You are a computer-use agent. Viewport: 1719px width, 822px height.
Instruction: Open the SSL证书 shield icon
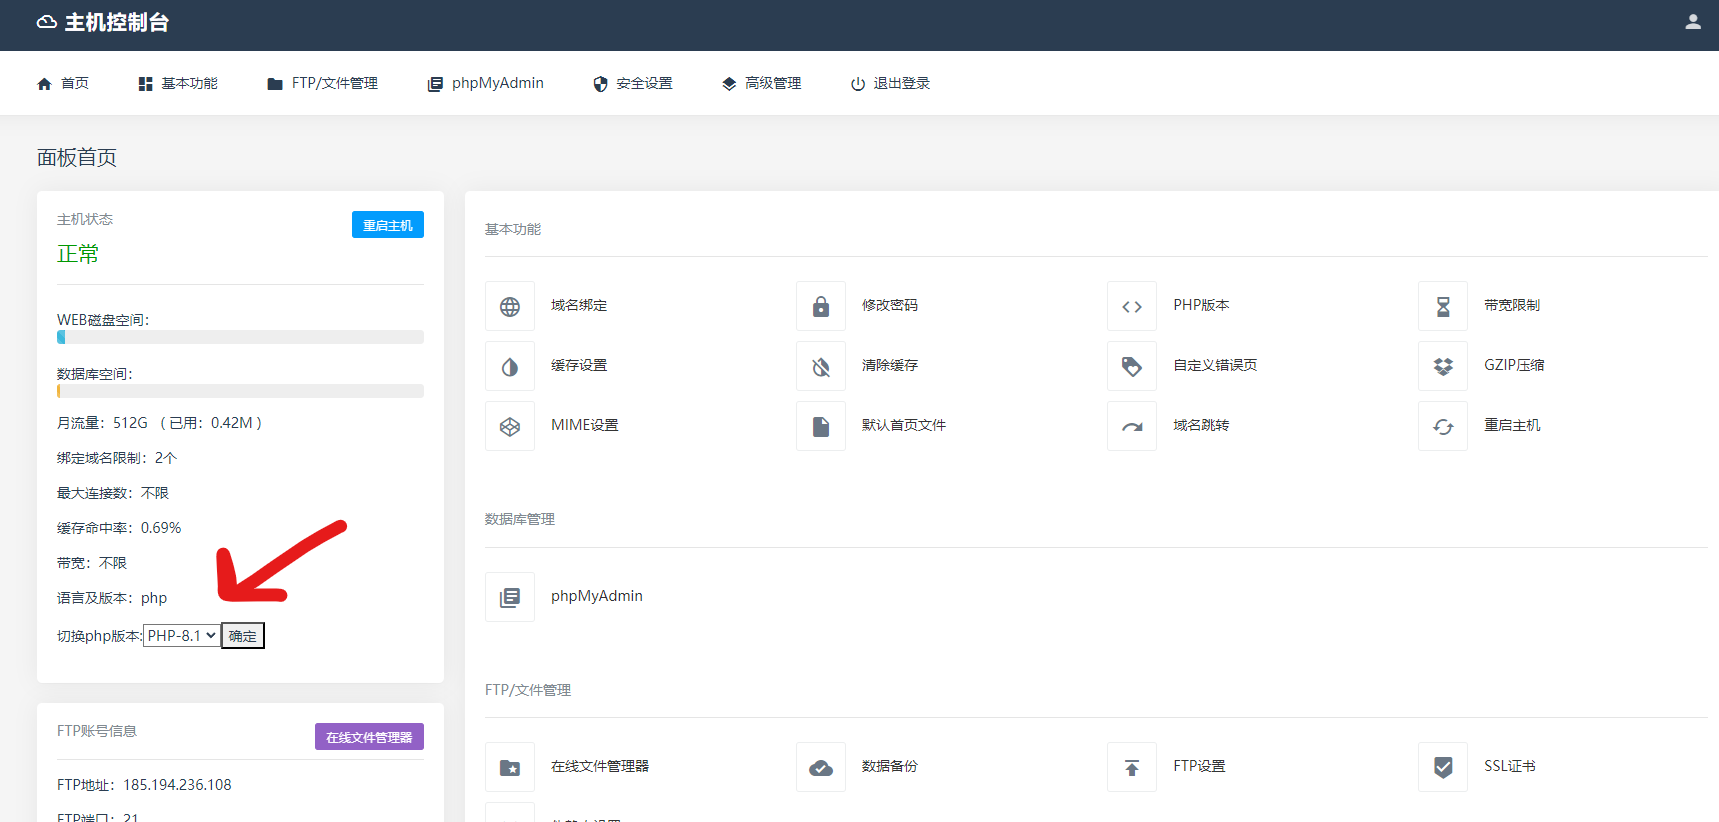(x=1443, y=767)
